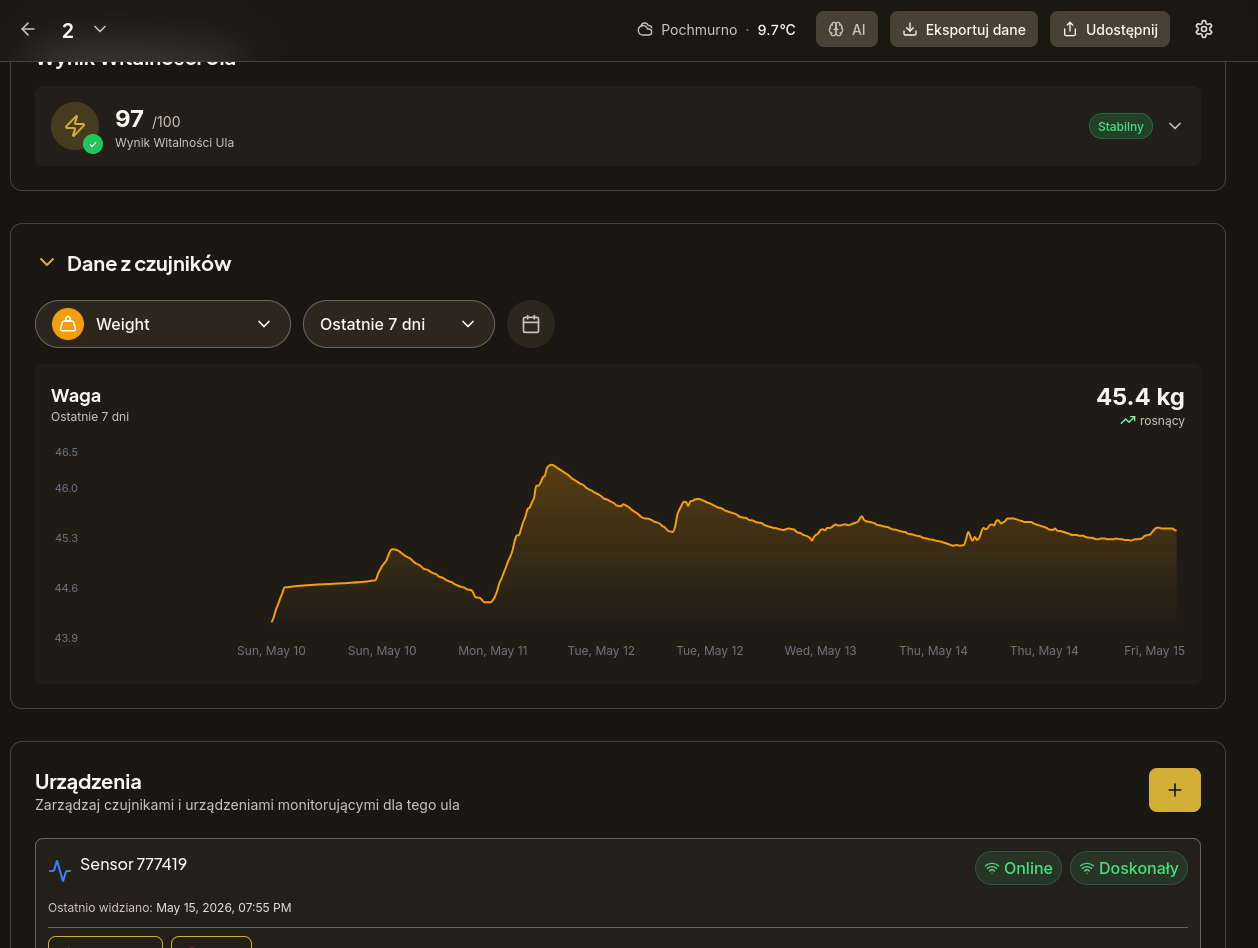Click the 45.4 kg value

(1140, 397)
